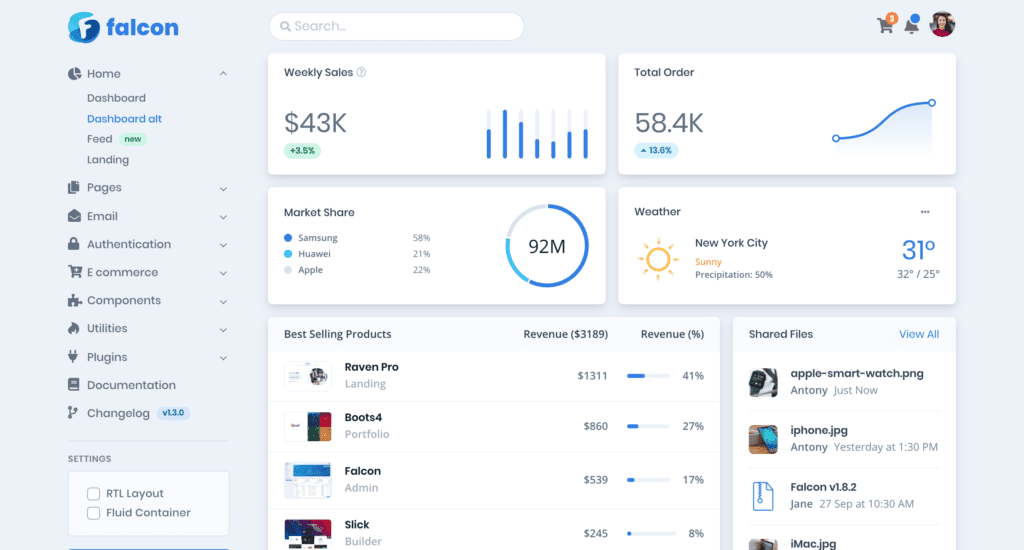Open the Landing menu item

pyautogui.click(x=108, y=159)
